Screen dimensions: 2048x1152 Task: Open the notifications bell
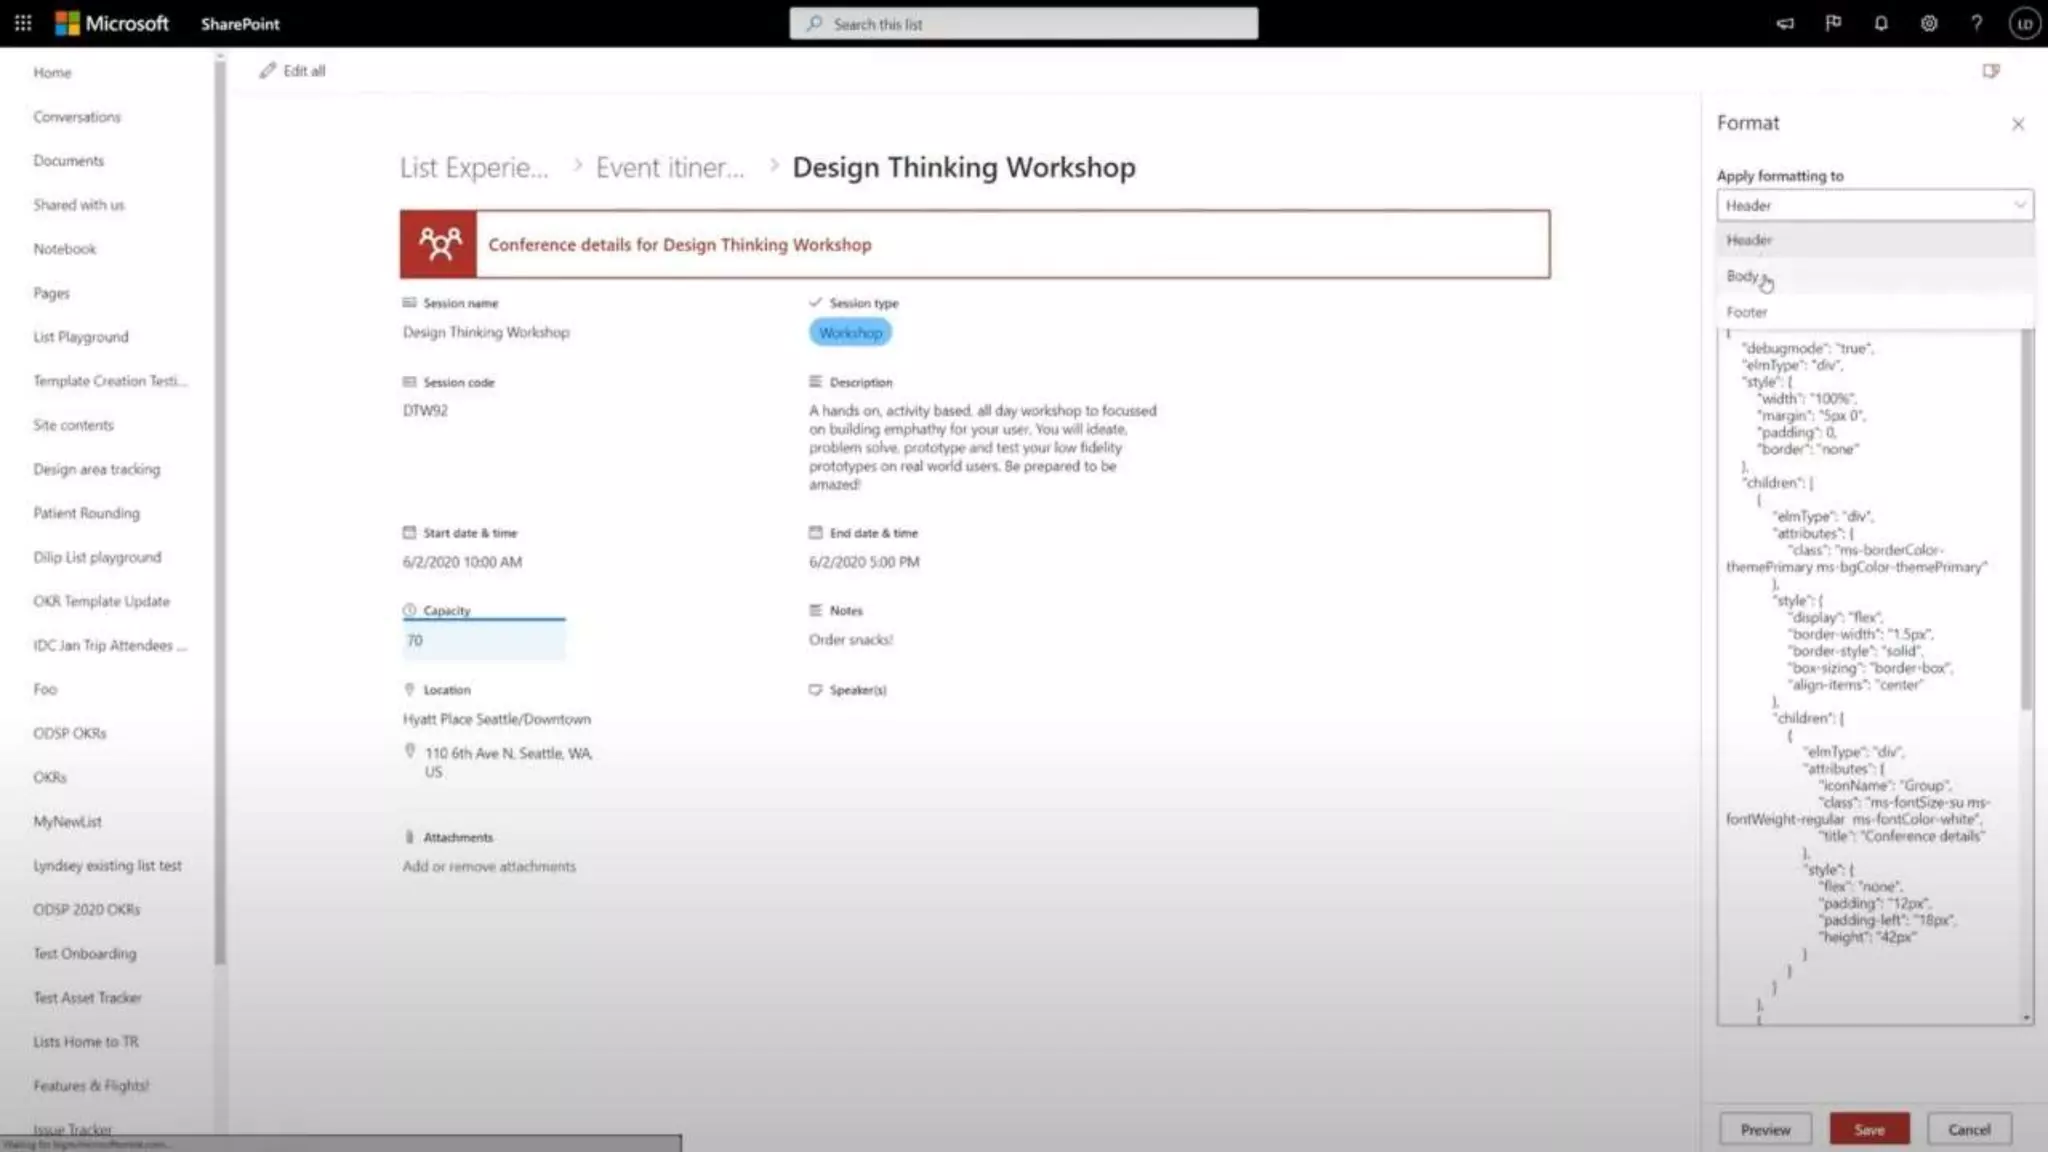(1881, 23)
